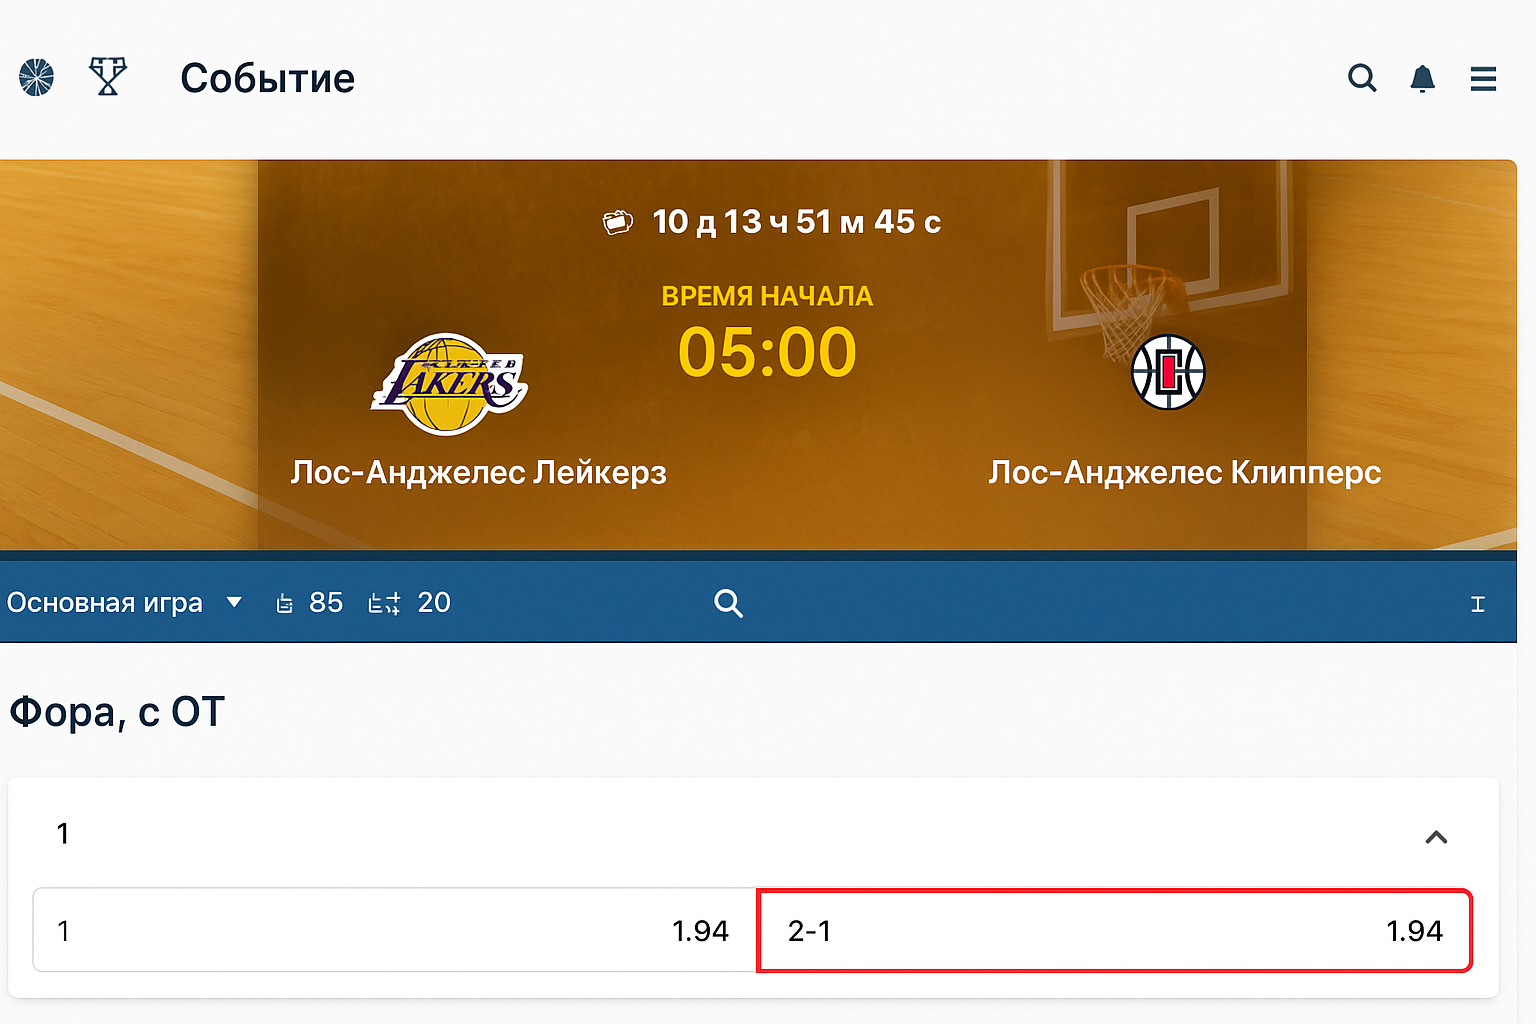
Task: Open the hamburger main menu
Action: 1483,78
